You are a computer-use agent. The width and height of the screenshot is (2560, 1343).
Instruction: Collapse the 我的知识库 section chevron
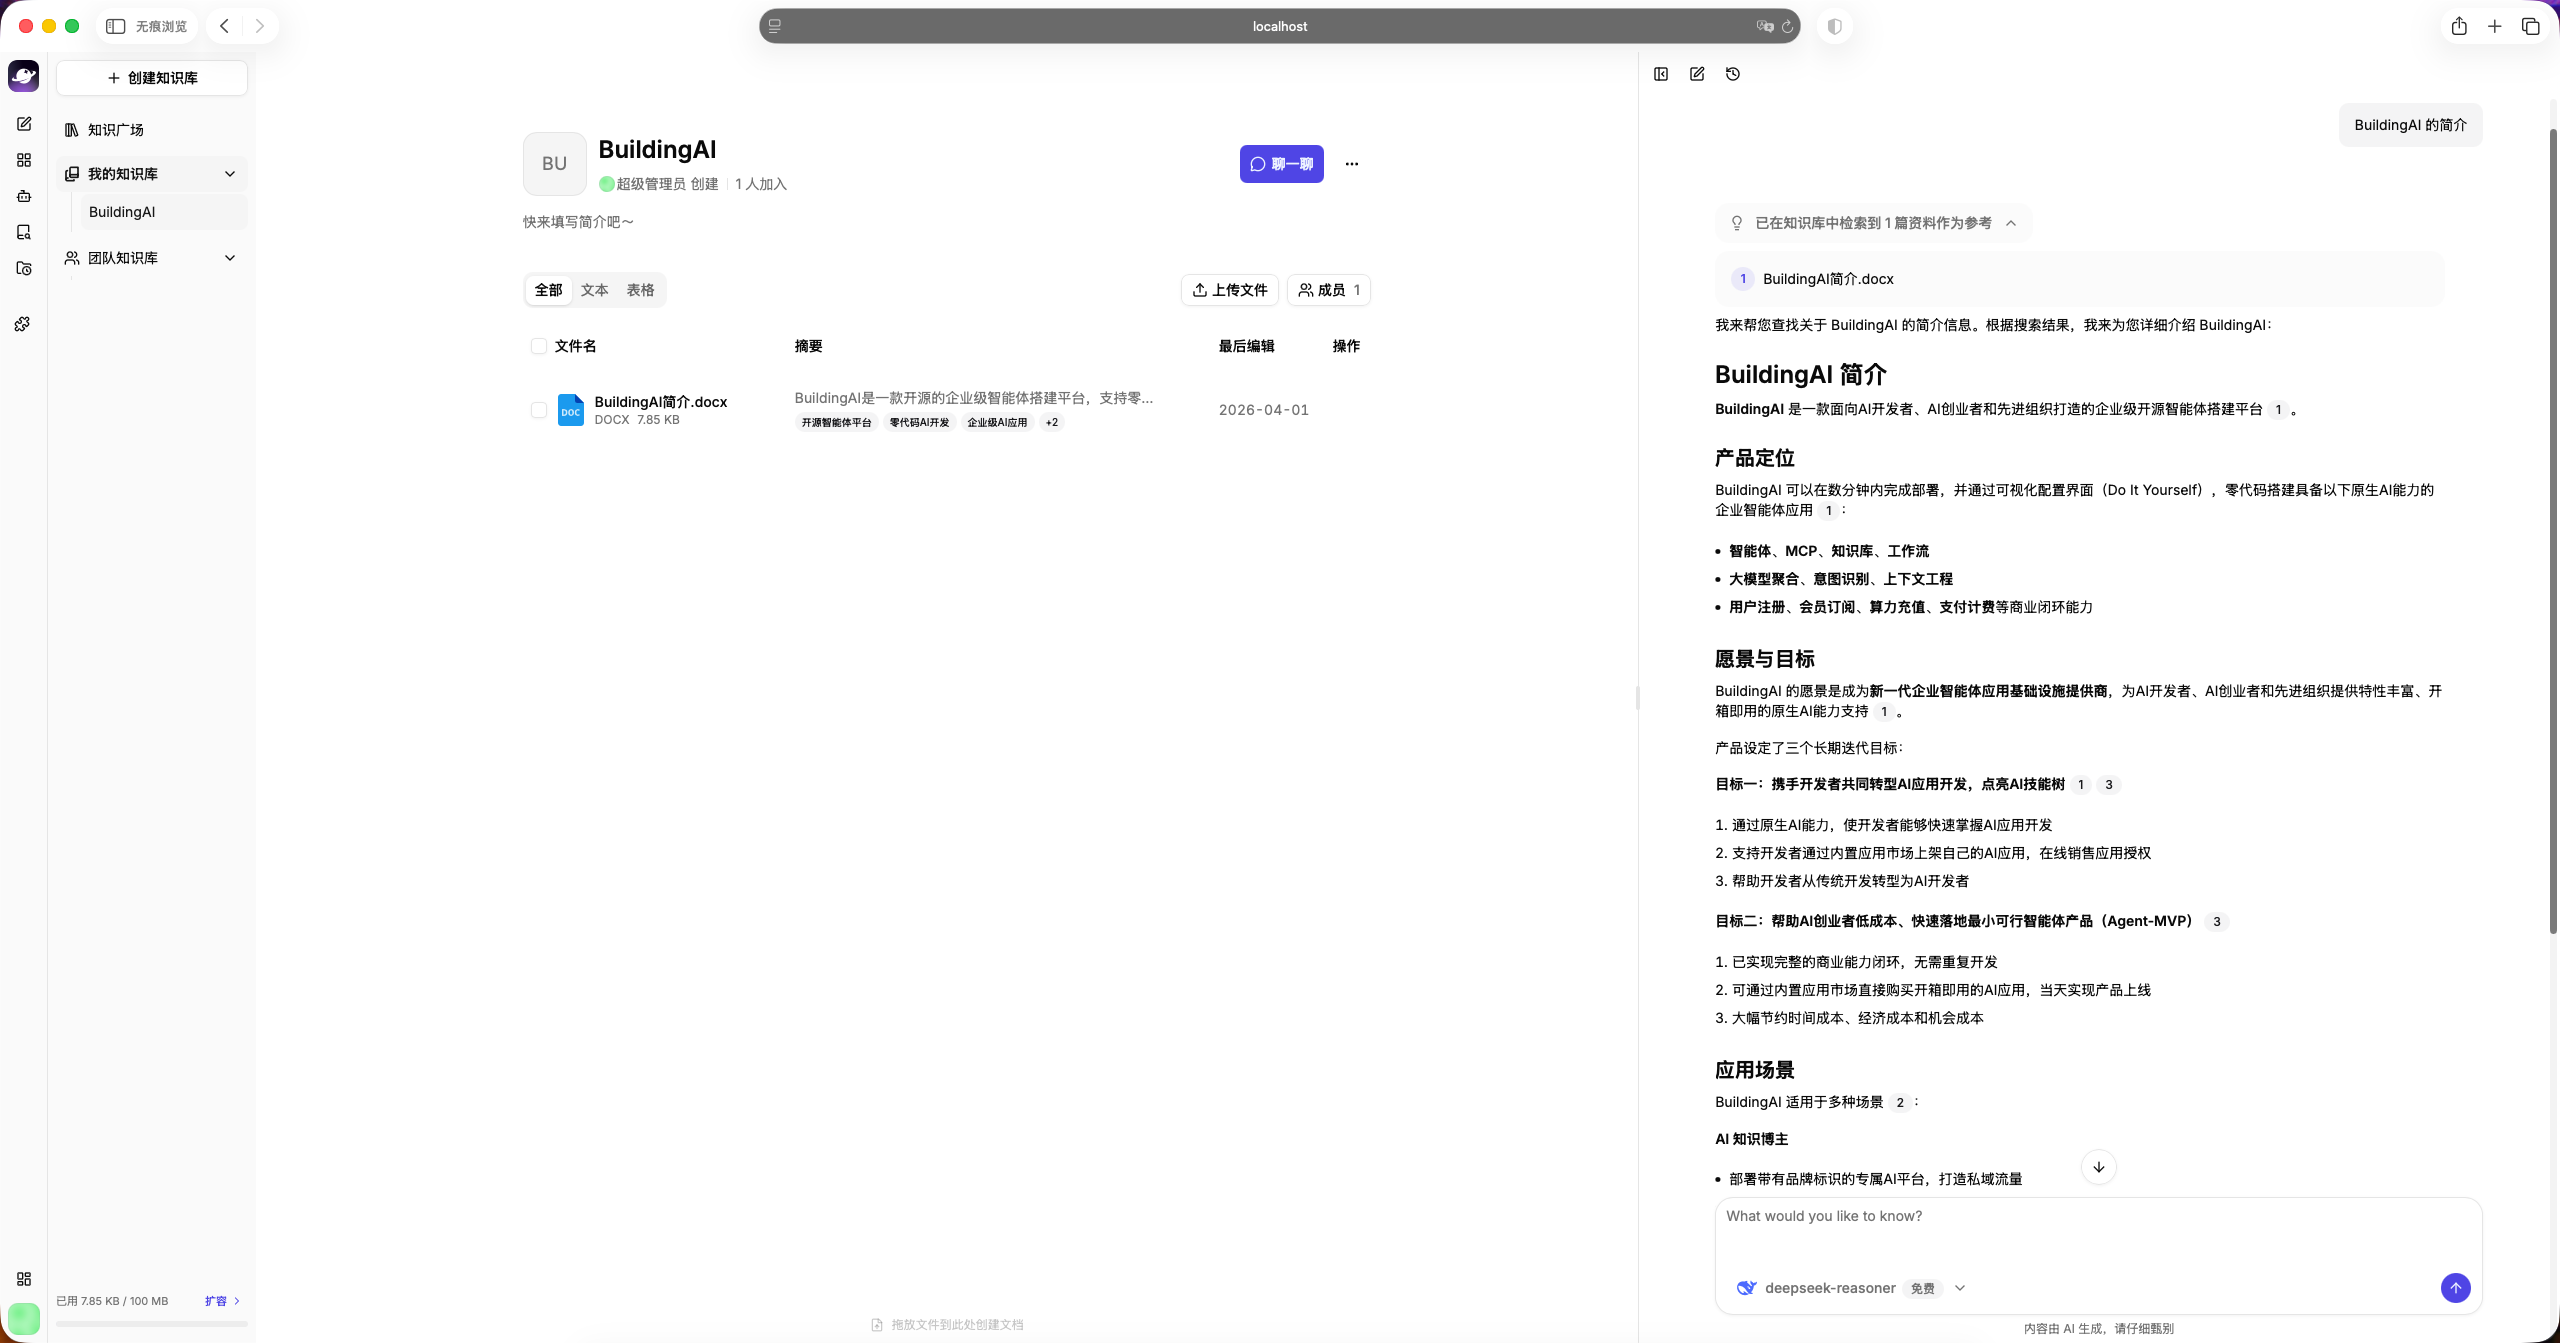[230, 174]
